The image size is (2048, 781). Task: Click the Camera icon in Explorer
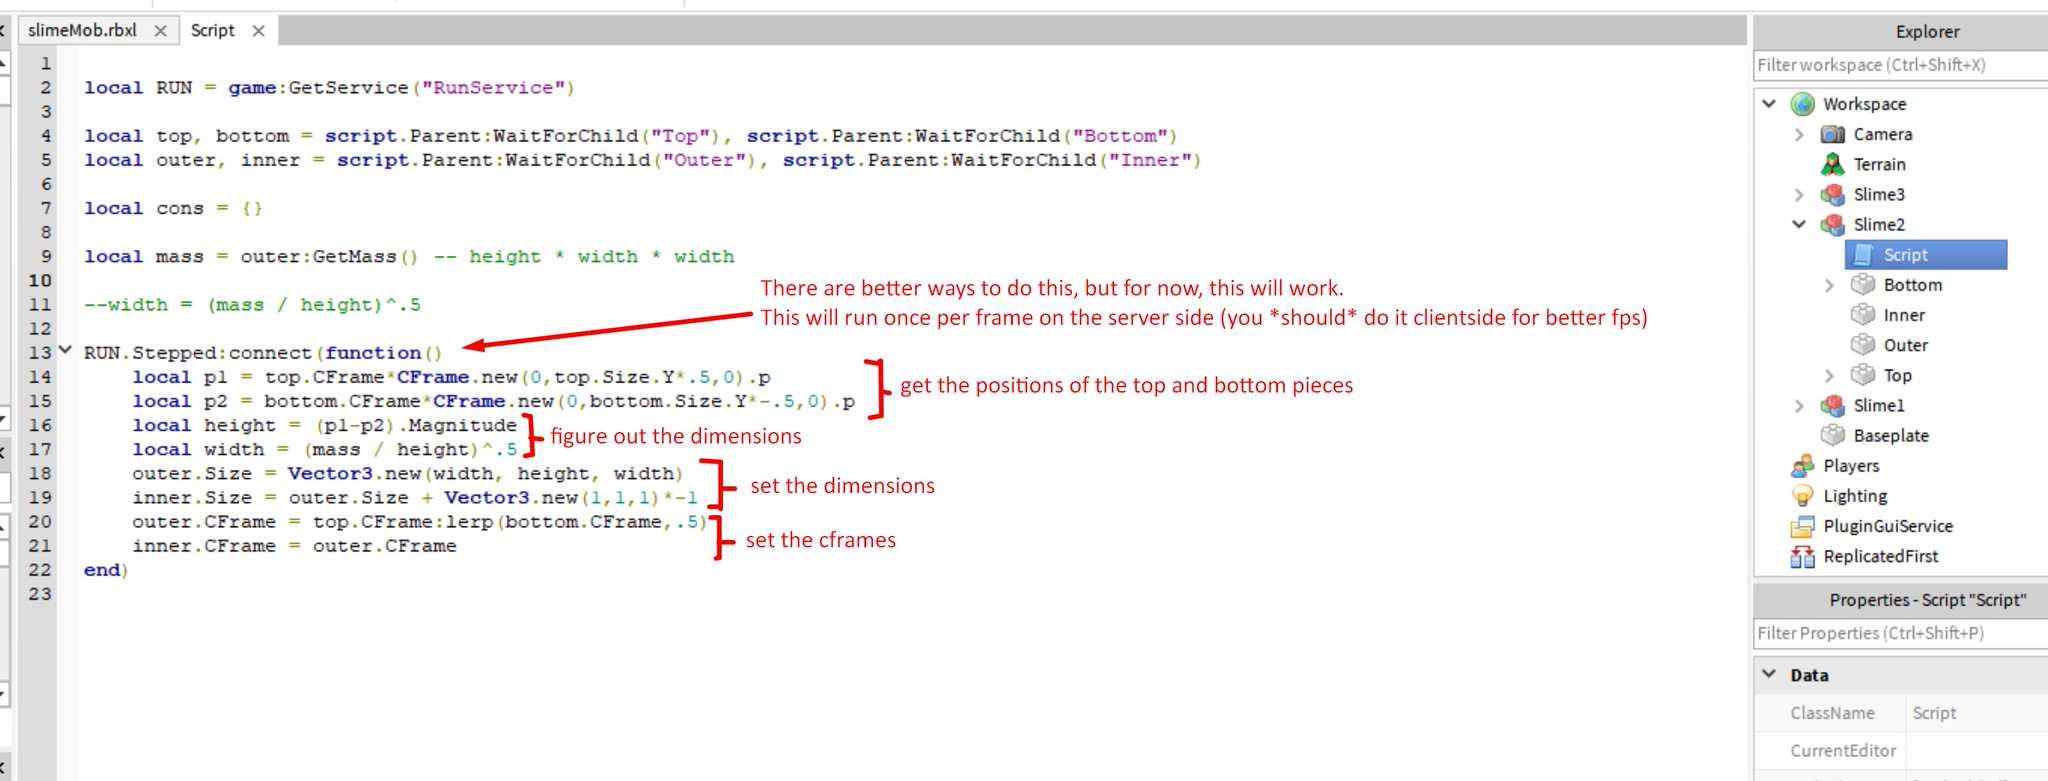[1833, 134]
